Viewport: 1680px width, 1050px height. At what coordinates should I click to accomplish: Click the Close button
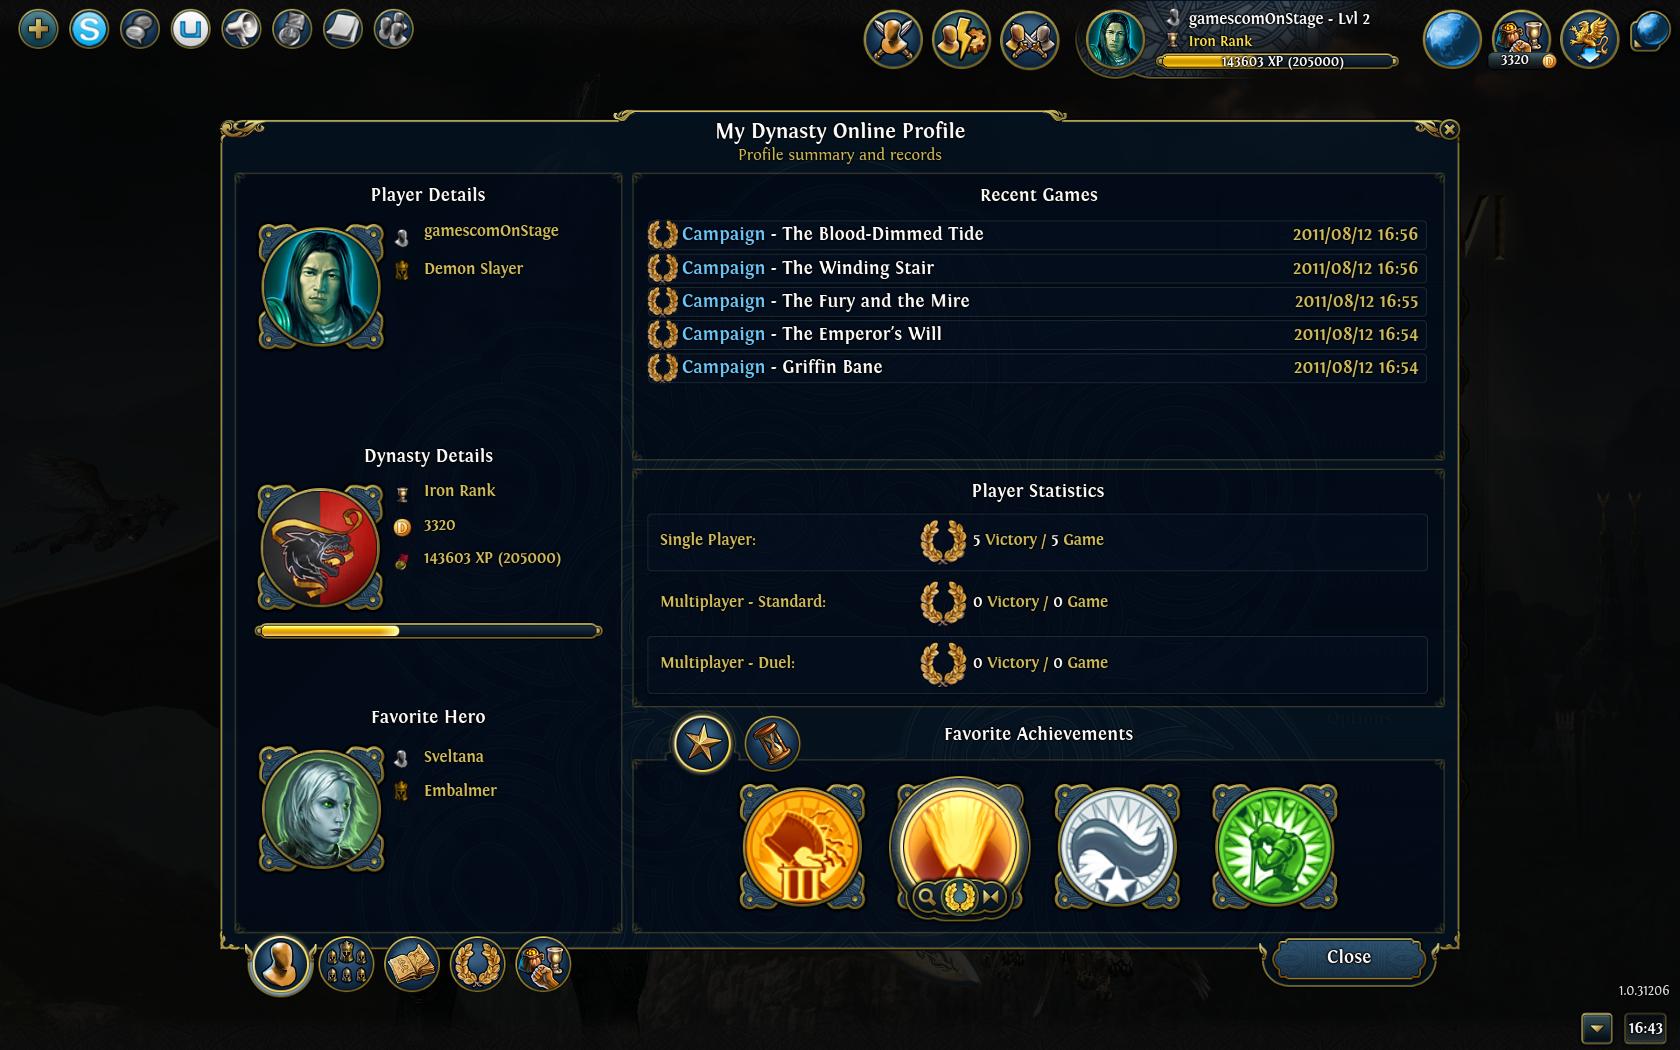1348,958
